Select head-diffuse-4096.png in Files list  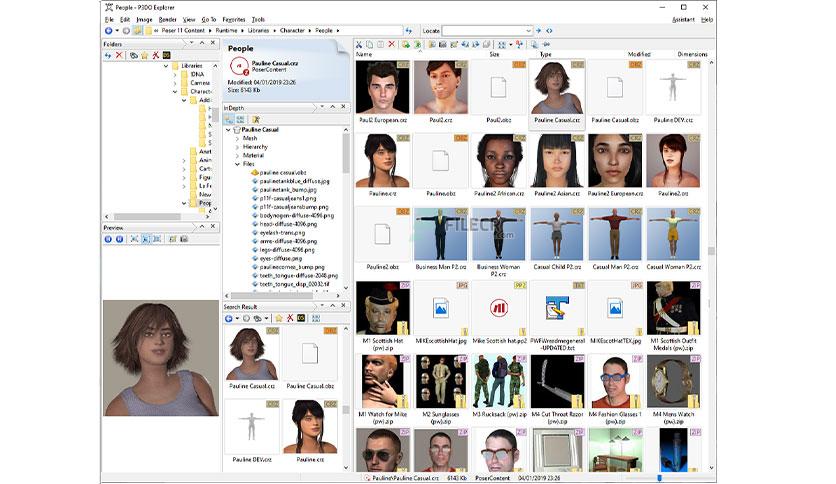(288, 224)
